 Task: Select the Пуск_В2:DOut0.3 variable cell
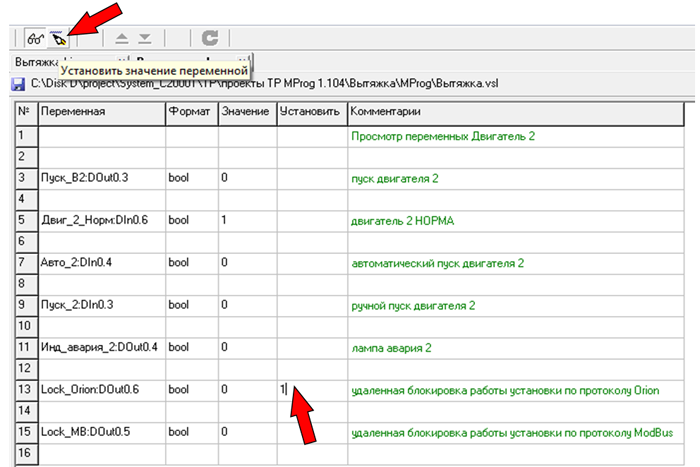pyautogui.click(x=100, y=177)
